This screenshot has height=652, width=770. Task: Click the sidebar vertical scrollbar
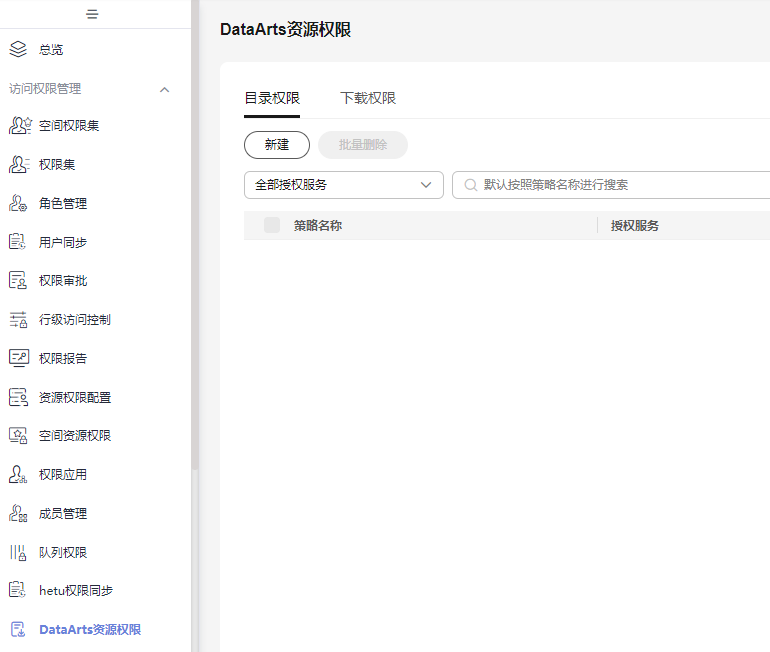(x=194, y=235)
